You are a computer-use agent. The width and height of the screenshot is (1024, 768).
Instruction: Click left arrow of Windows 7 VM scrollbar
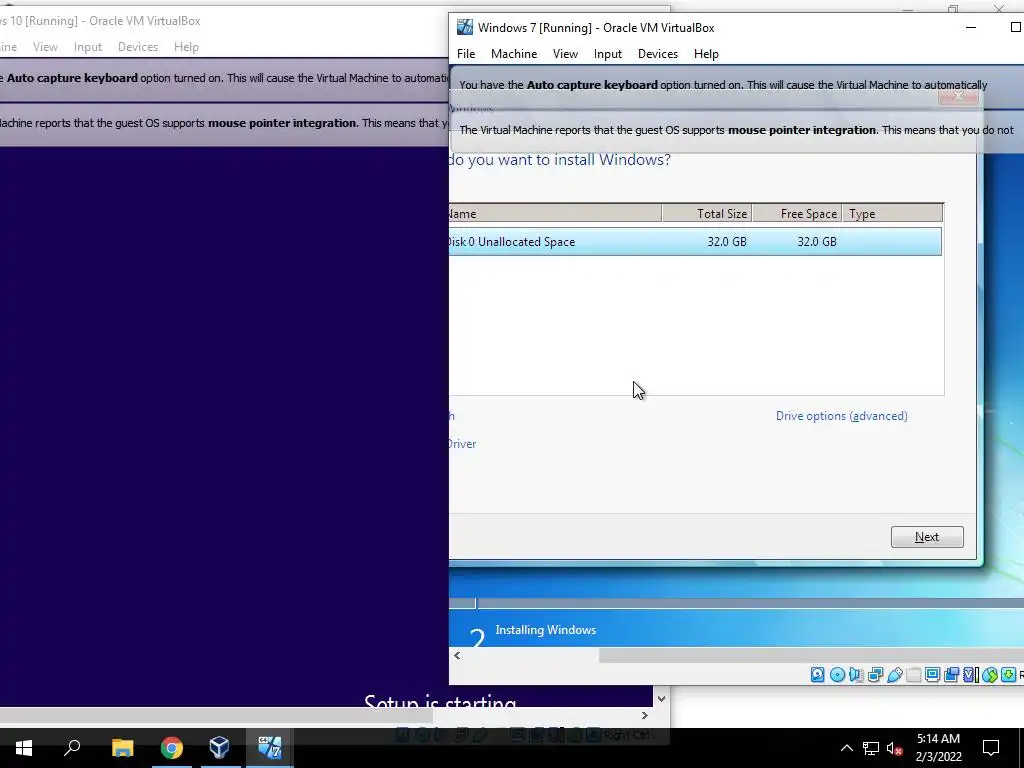click(x=457, y=655)
